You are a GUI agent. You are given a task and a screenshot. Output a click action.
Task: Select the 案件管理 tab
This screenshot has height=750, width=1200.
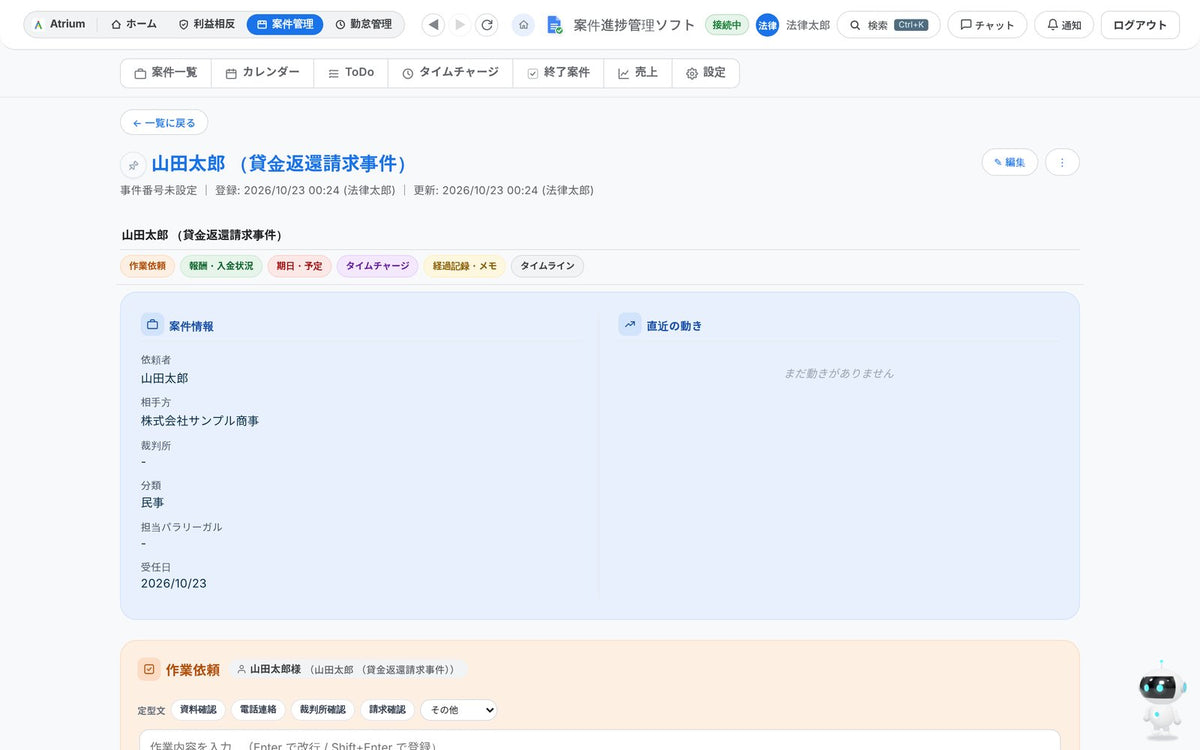285,24
